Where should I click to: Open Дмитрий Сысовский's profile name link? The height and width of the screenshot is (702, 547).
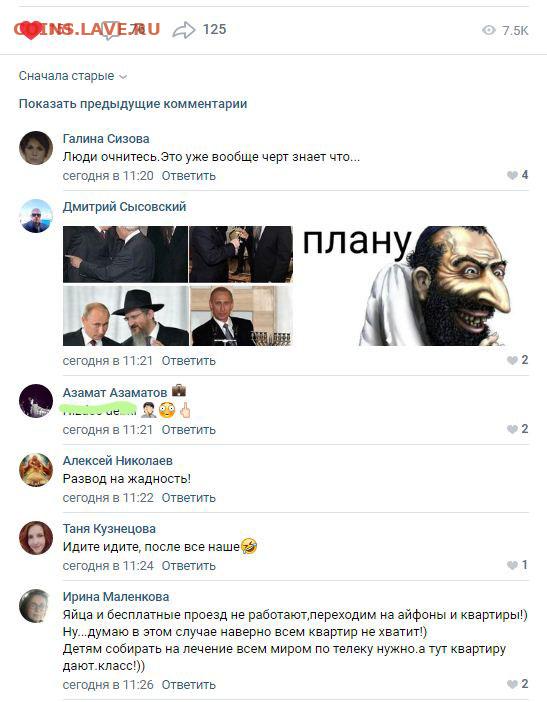[x=124, y=207]
